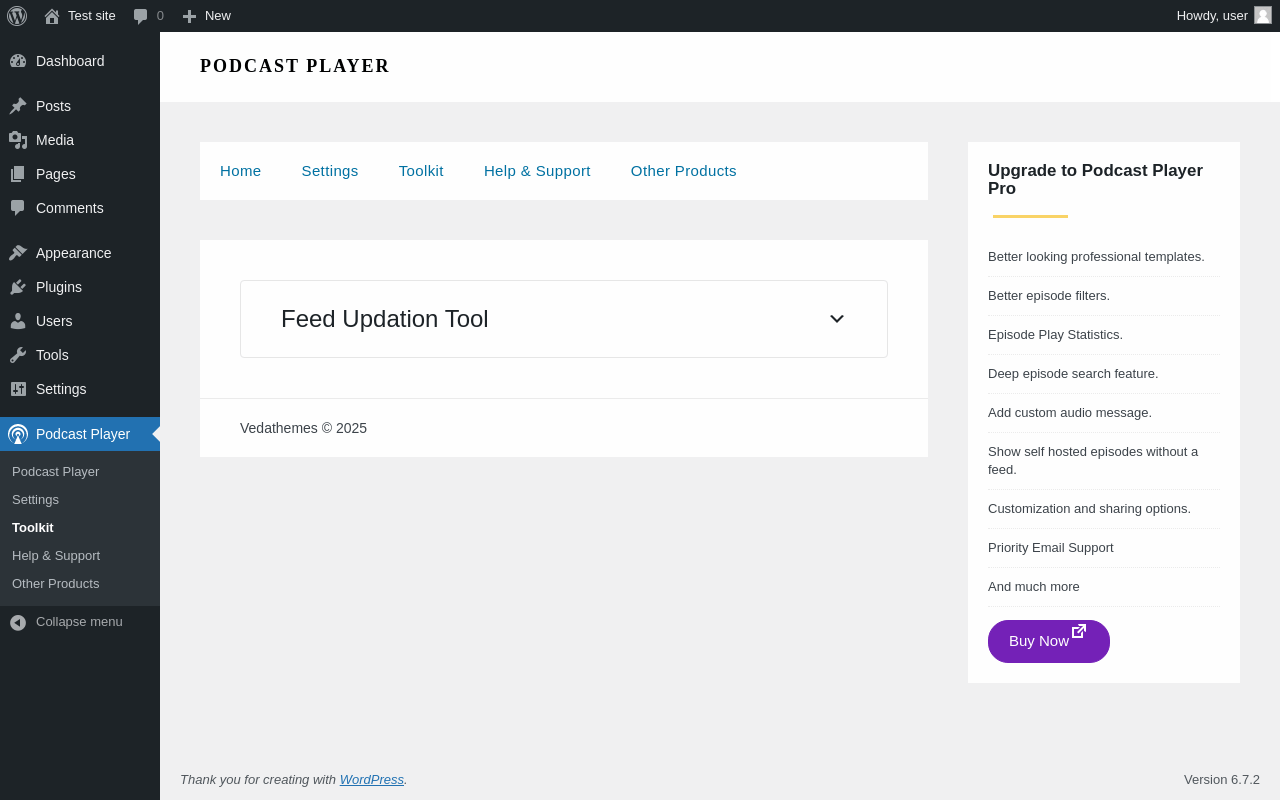This screenshot has width=1280, height=800.
Task: Click the Test site link
Action: click(92, 16)
